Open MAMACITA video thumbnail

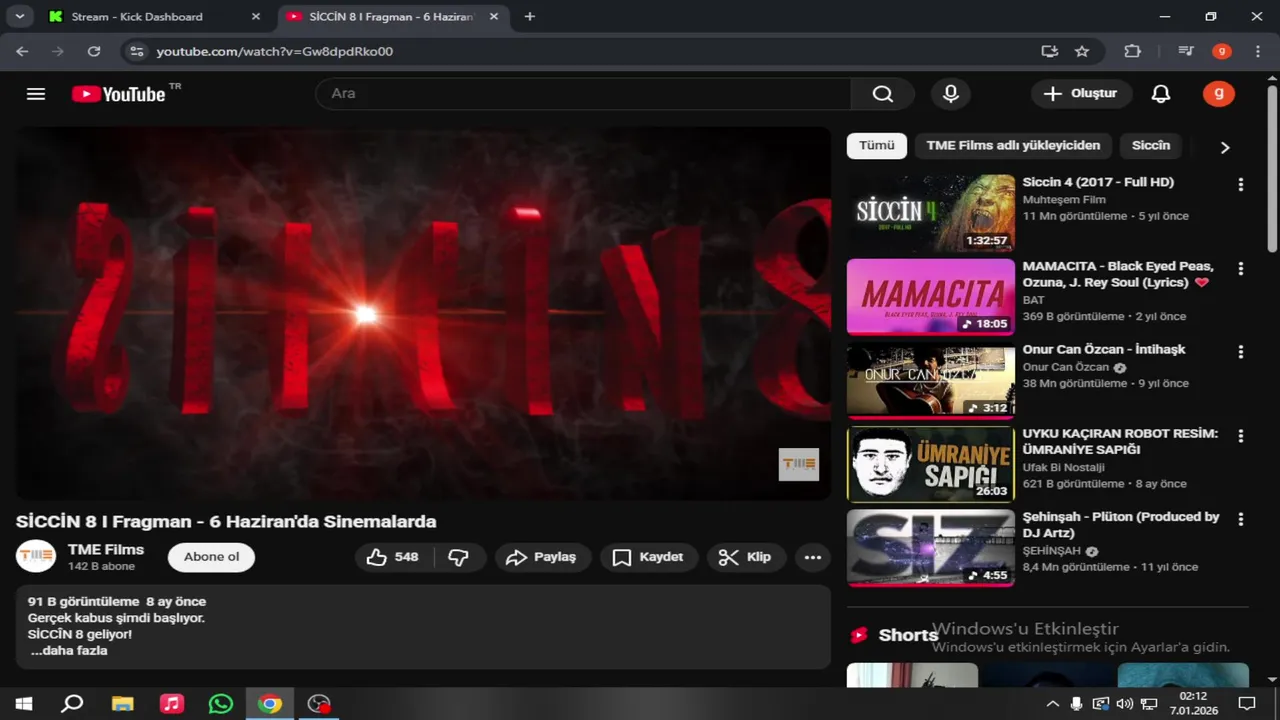(x=931, y=297)
